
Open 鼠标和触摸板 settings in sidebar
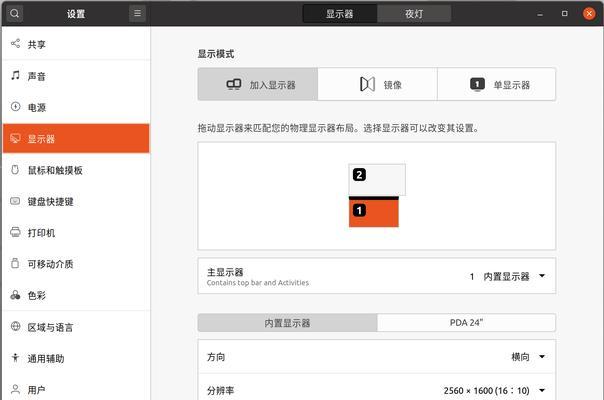pyautogui.click(x=76, y=170)
